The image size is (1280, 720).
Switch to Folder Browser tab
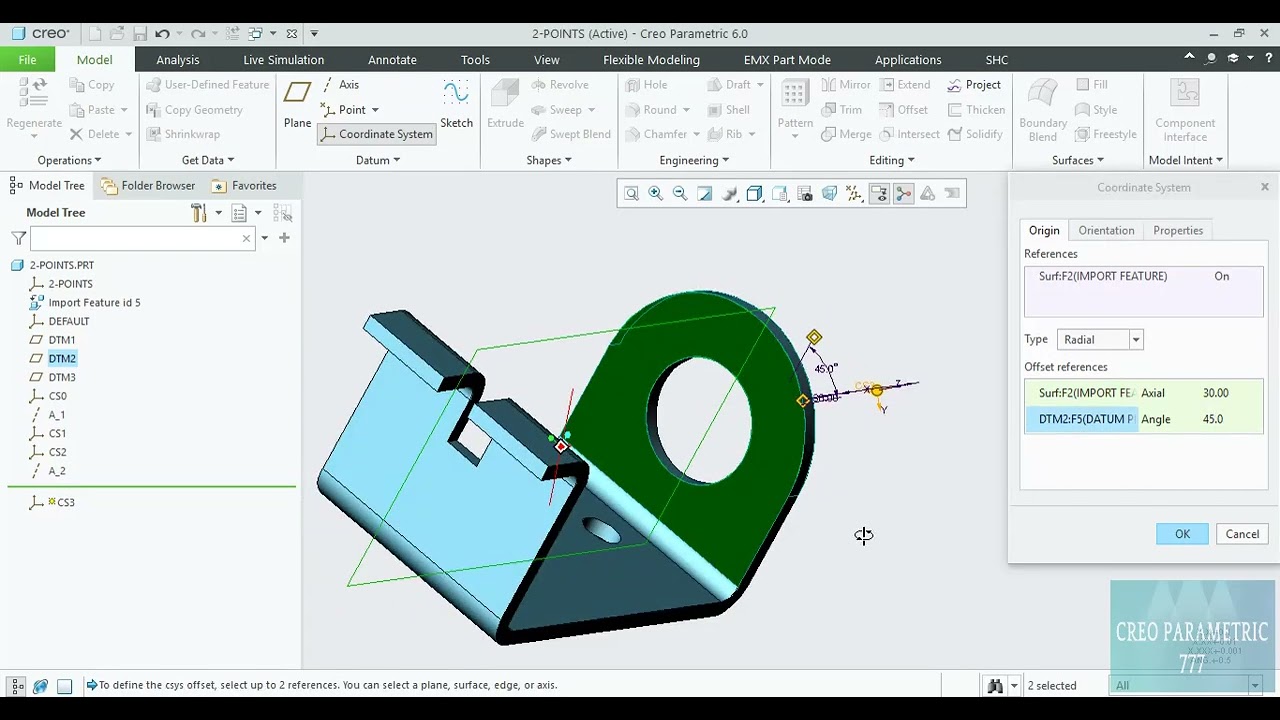coord(148,186)
